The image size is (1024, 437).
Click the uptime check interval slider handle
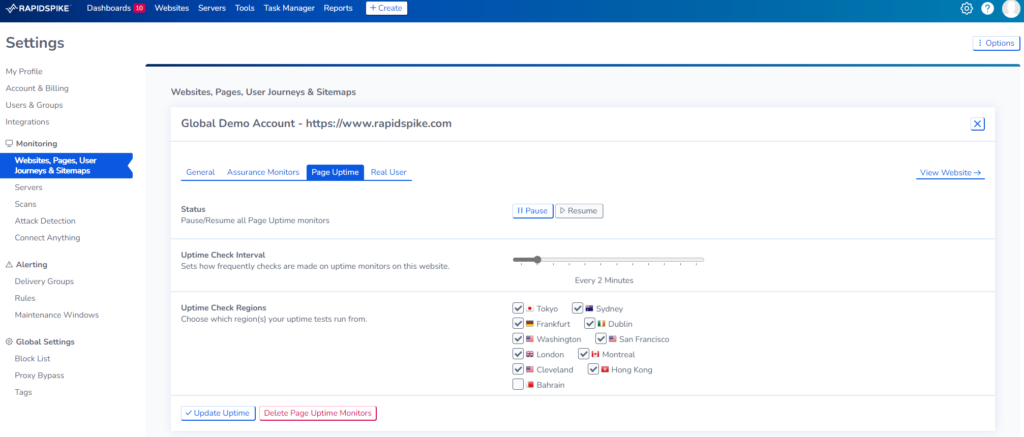537,260
